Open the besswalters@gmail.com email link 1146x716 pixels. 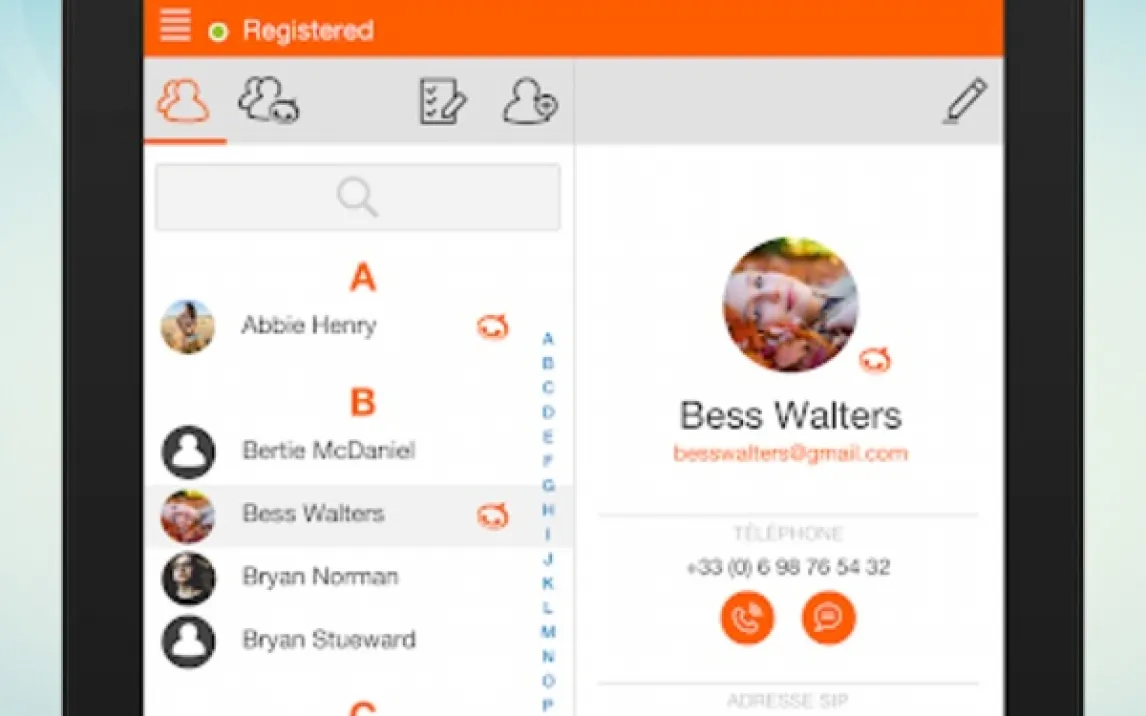pos(790,453)
